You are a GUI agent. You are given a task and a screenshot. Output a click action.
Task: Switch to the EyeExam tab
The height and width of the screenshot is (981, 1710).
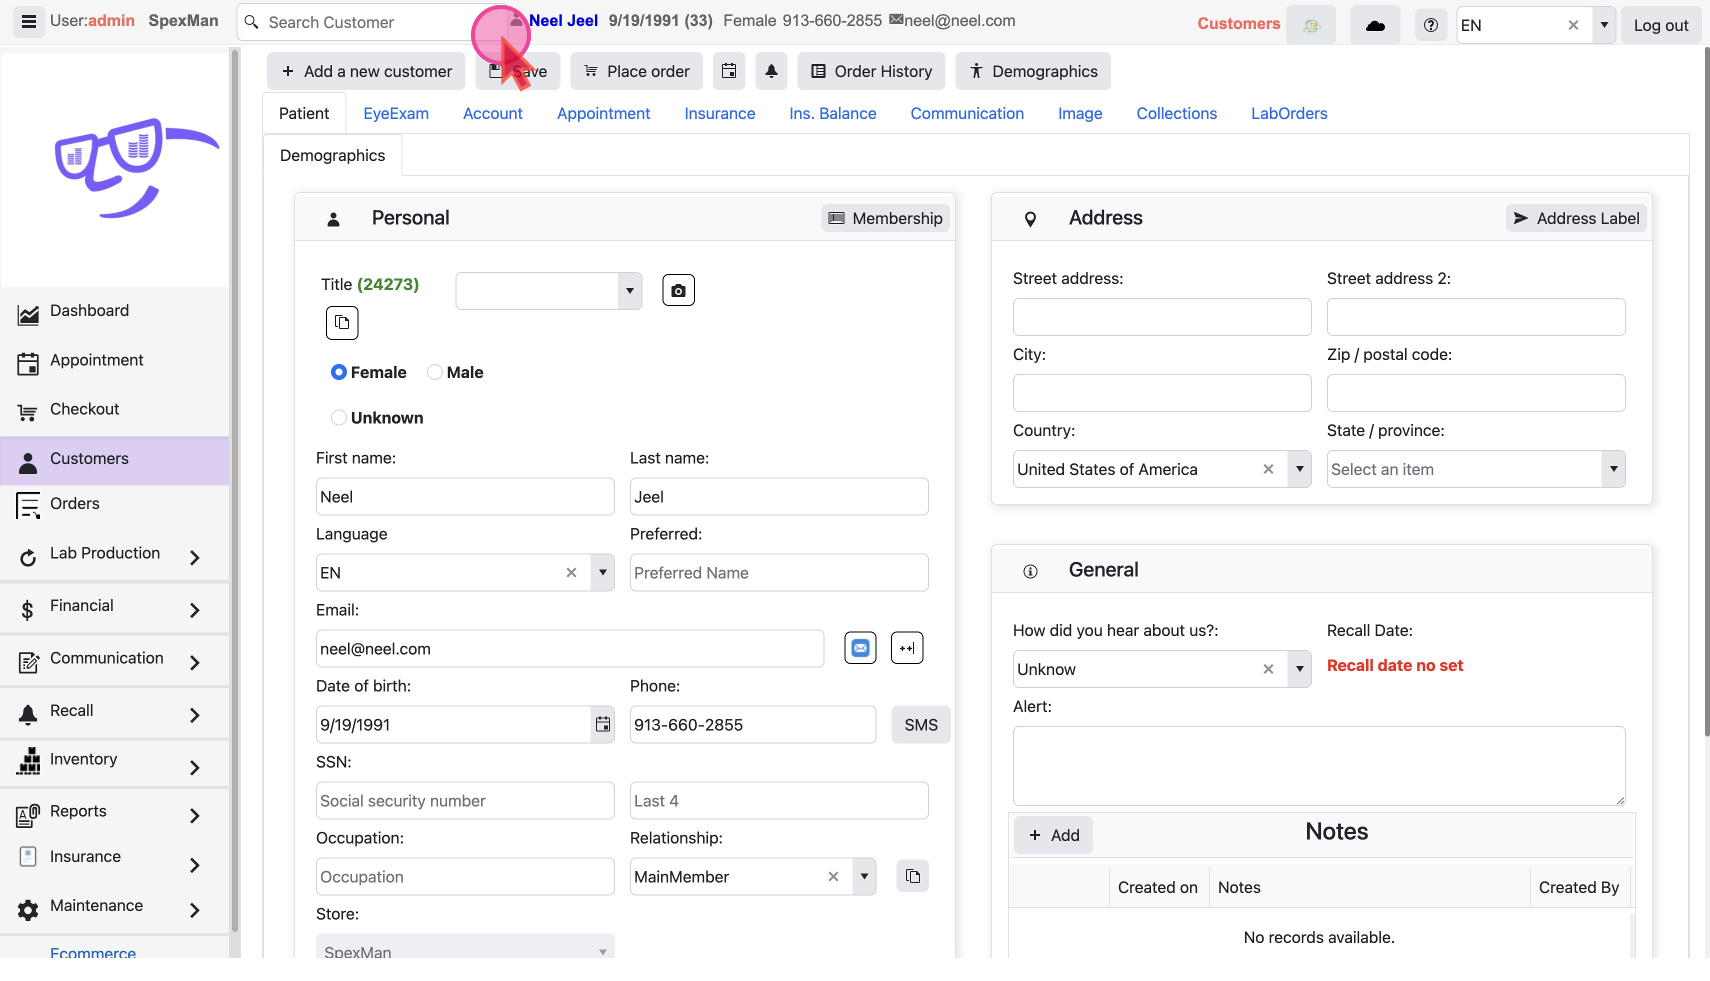(396, 114)
